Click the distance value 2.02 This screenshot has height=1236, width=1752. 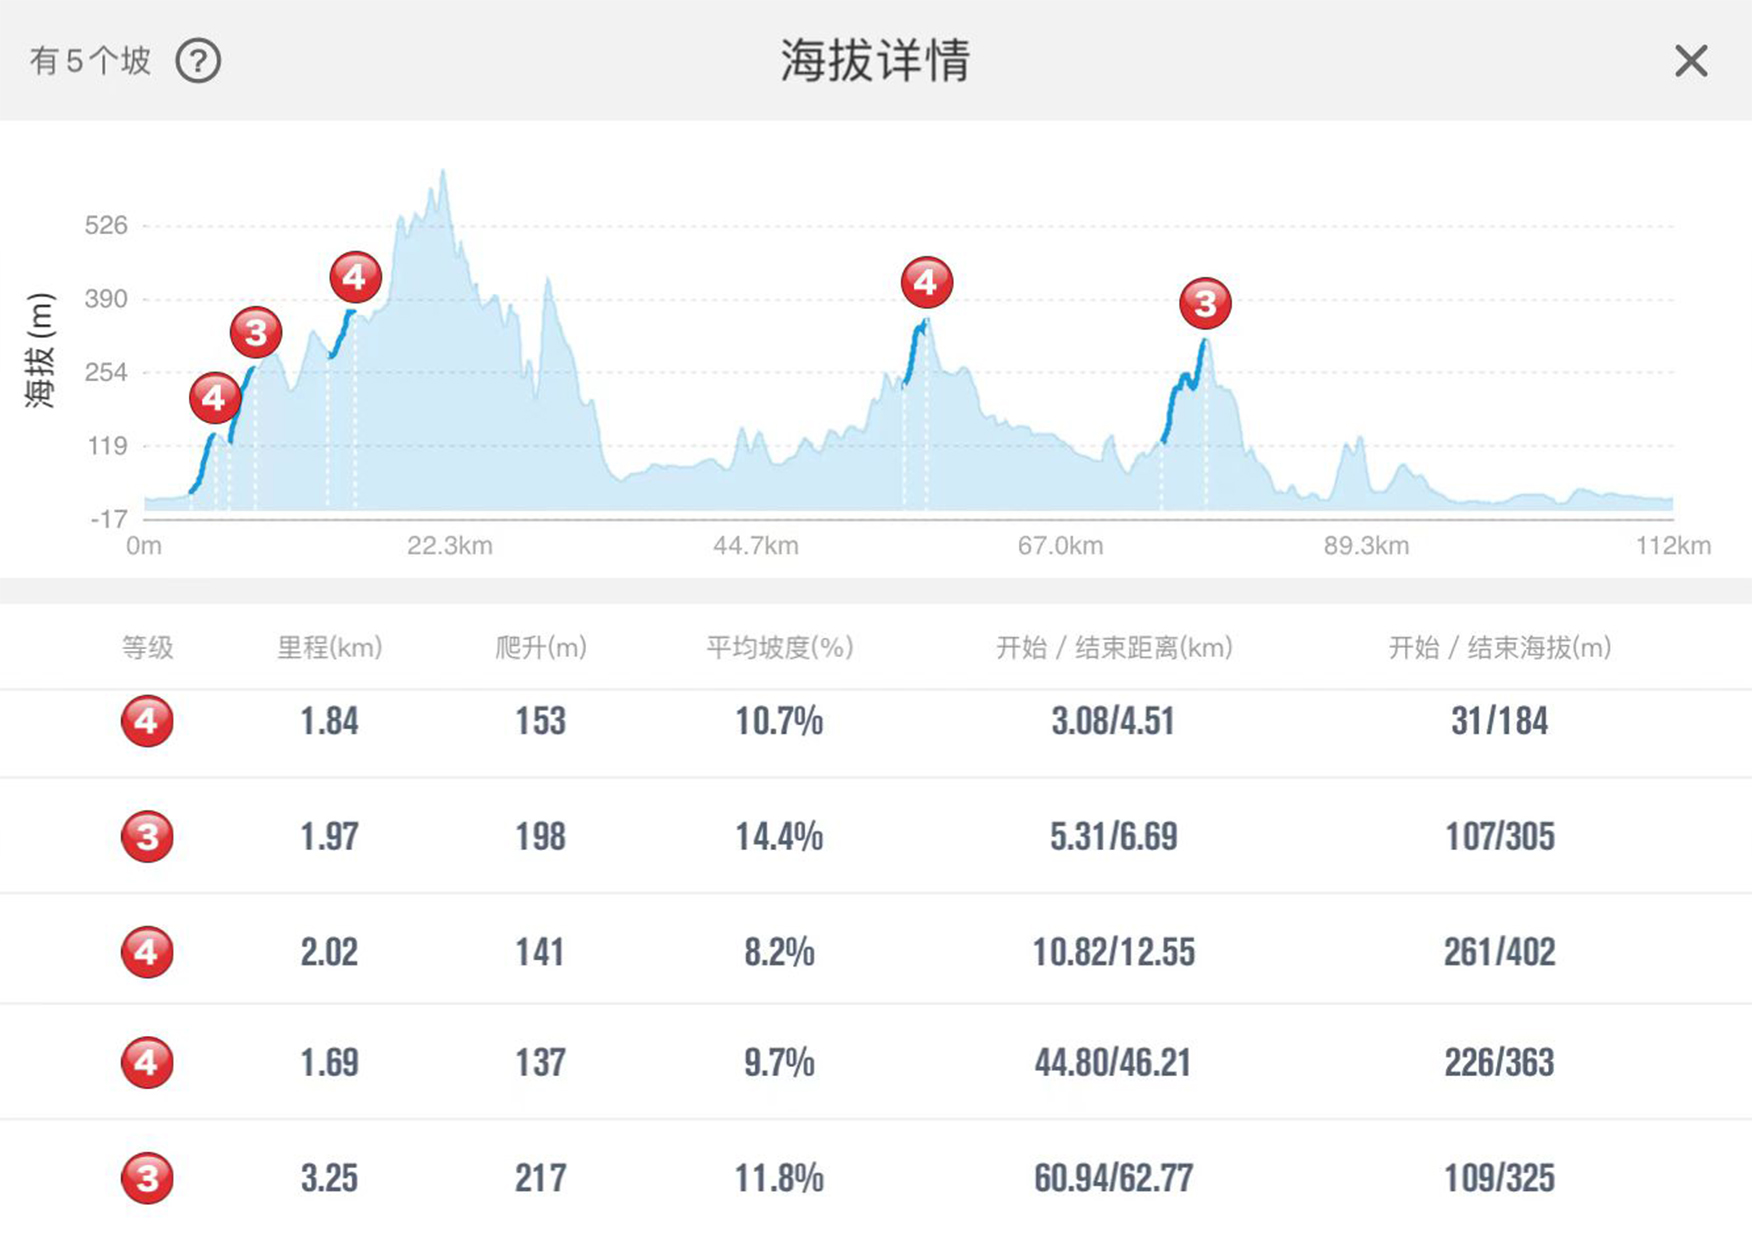point(330,952)
